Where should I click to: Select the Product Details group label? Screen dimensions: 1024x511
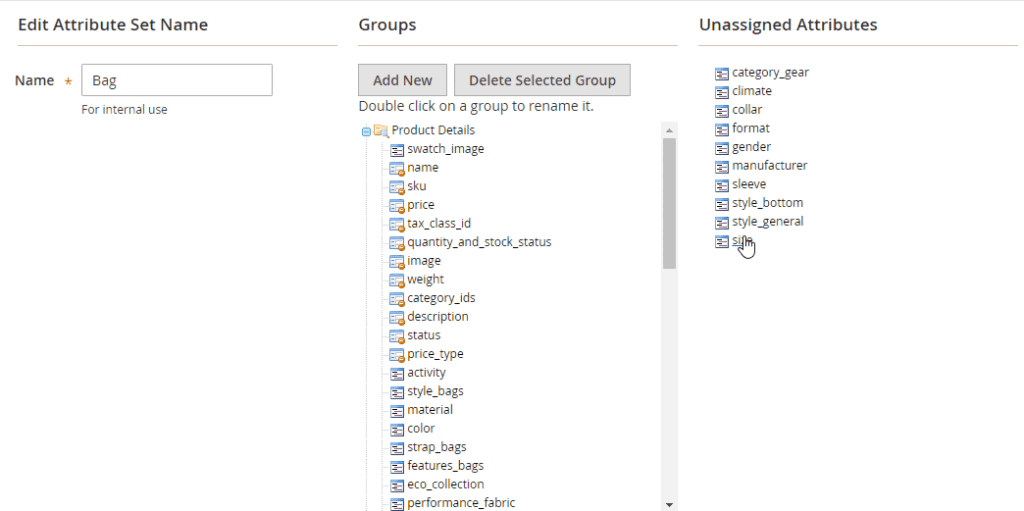[433, 130]
